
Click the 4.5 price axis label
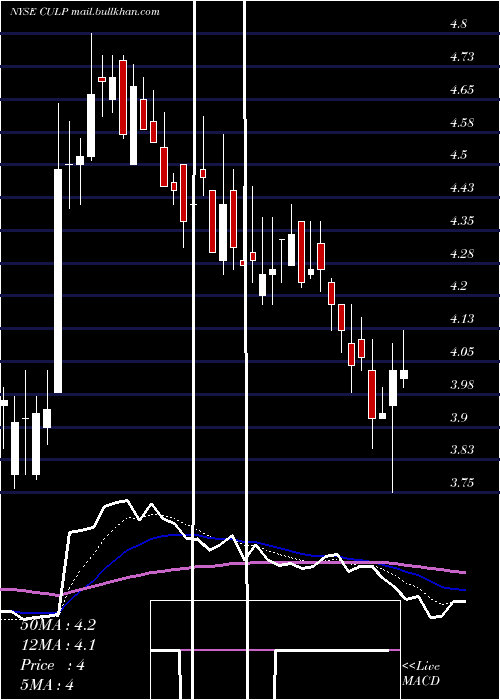click(458, 155)
